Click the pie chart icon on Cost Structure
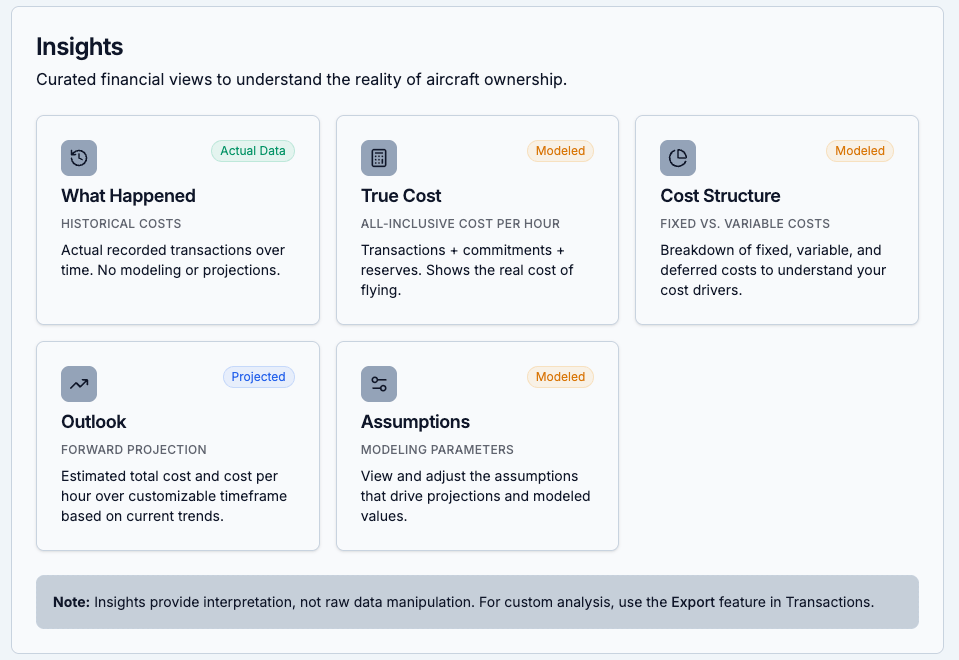Screen dimensions: 959x660 click(678, 158)
